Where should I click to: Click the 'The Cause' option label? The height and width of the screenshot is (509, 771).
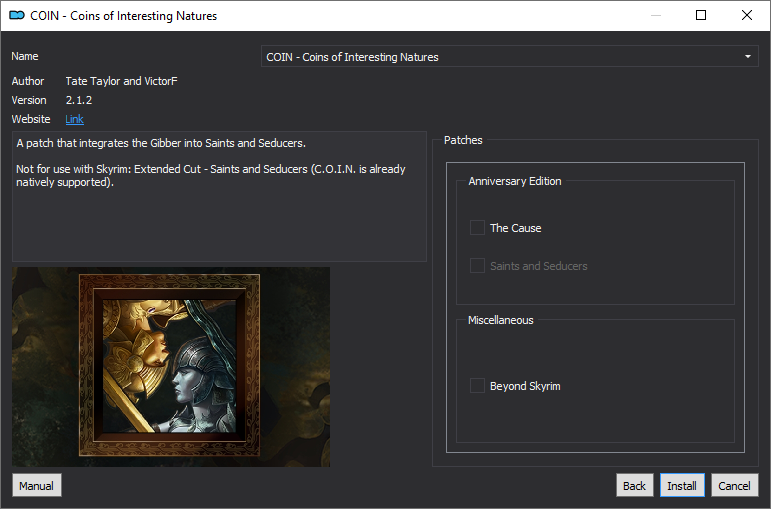pyautogui.click(x=515, y=228)
